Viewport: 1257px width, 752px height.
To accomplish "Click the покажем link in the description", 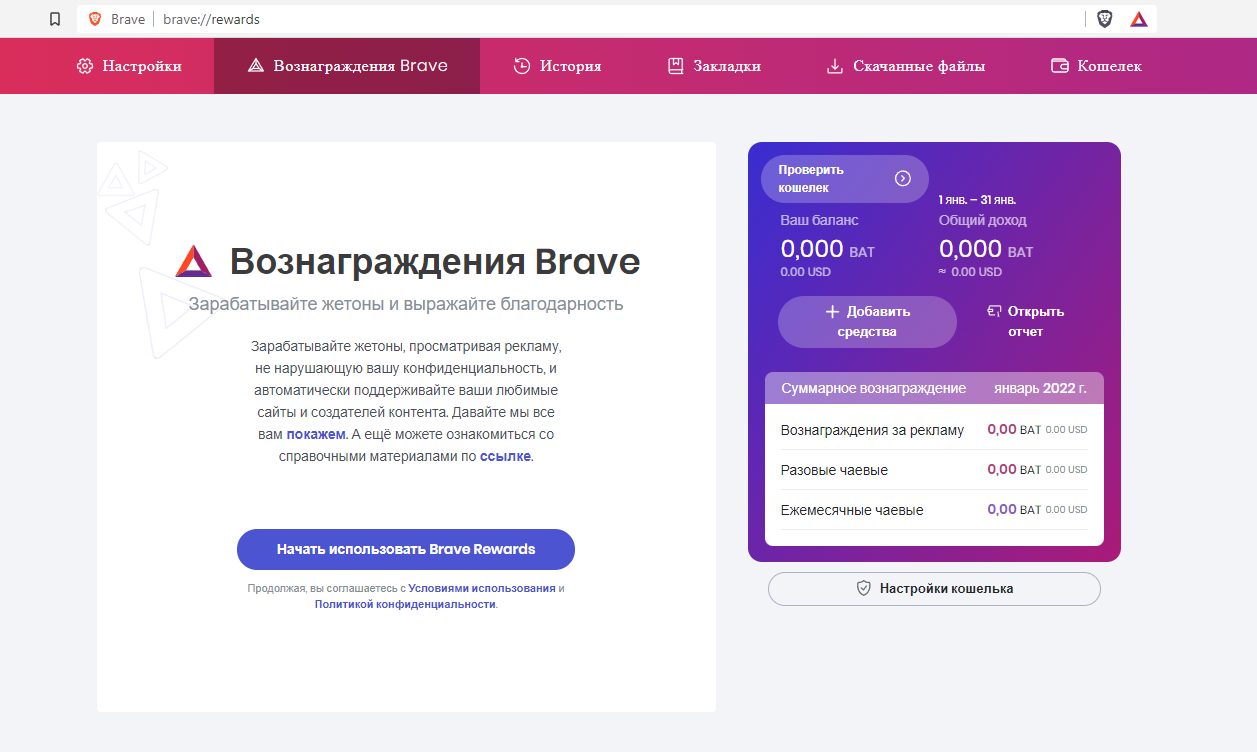I will point(316,434).
